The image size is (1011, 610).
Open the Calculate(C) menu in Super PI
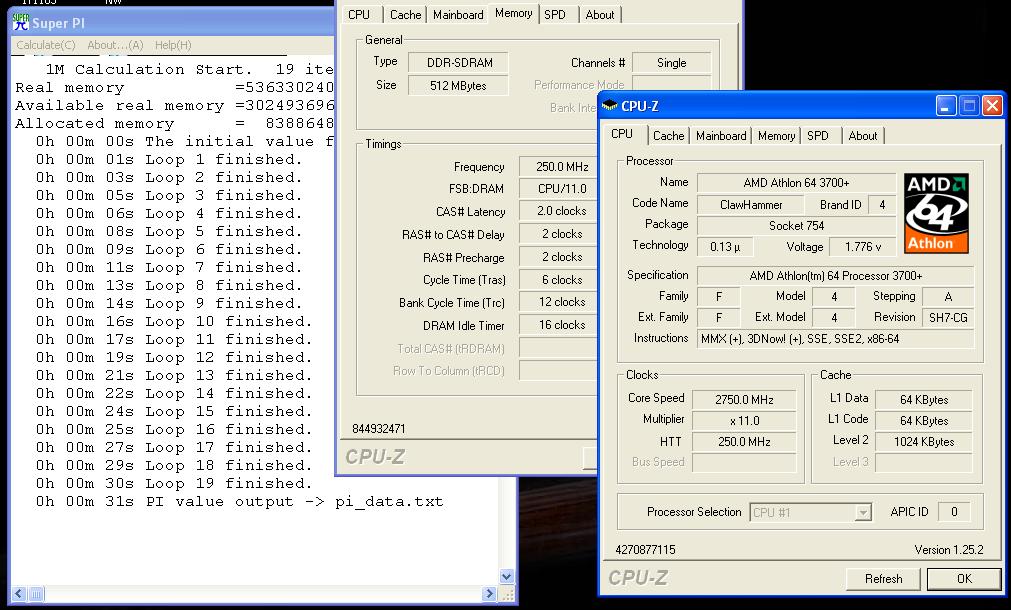[x=46, y=45]
